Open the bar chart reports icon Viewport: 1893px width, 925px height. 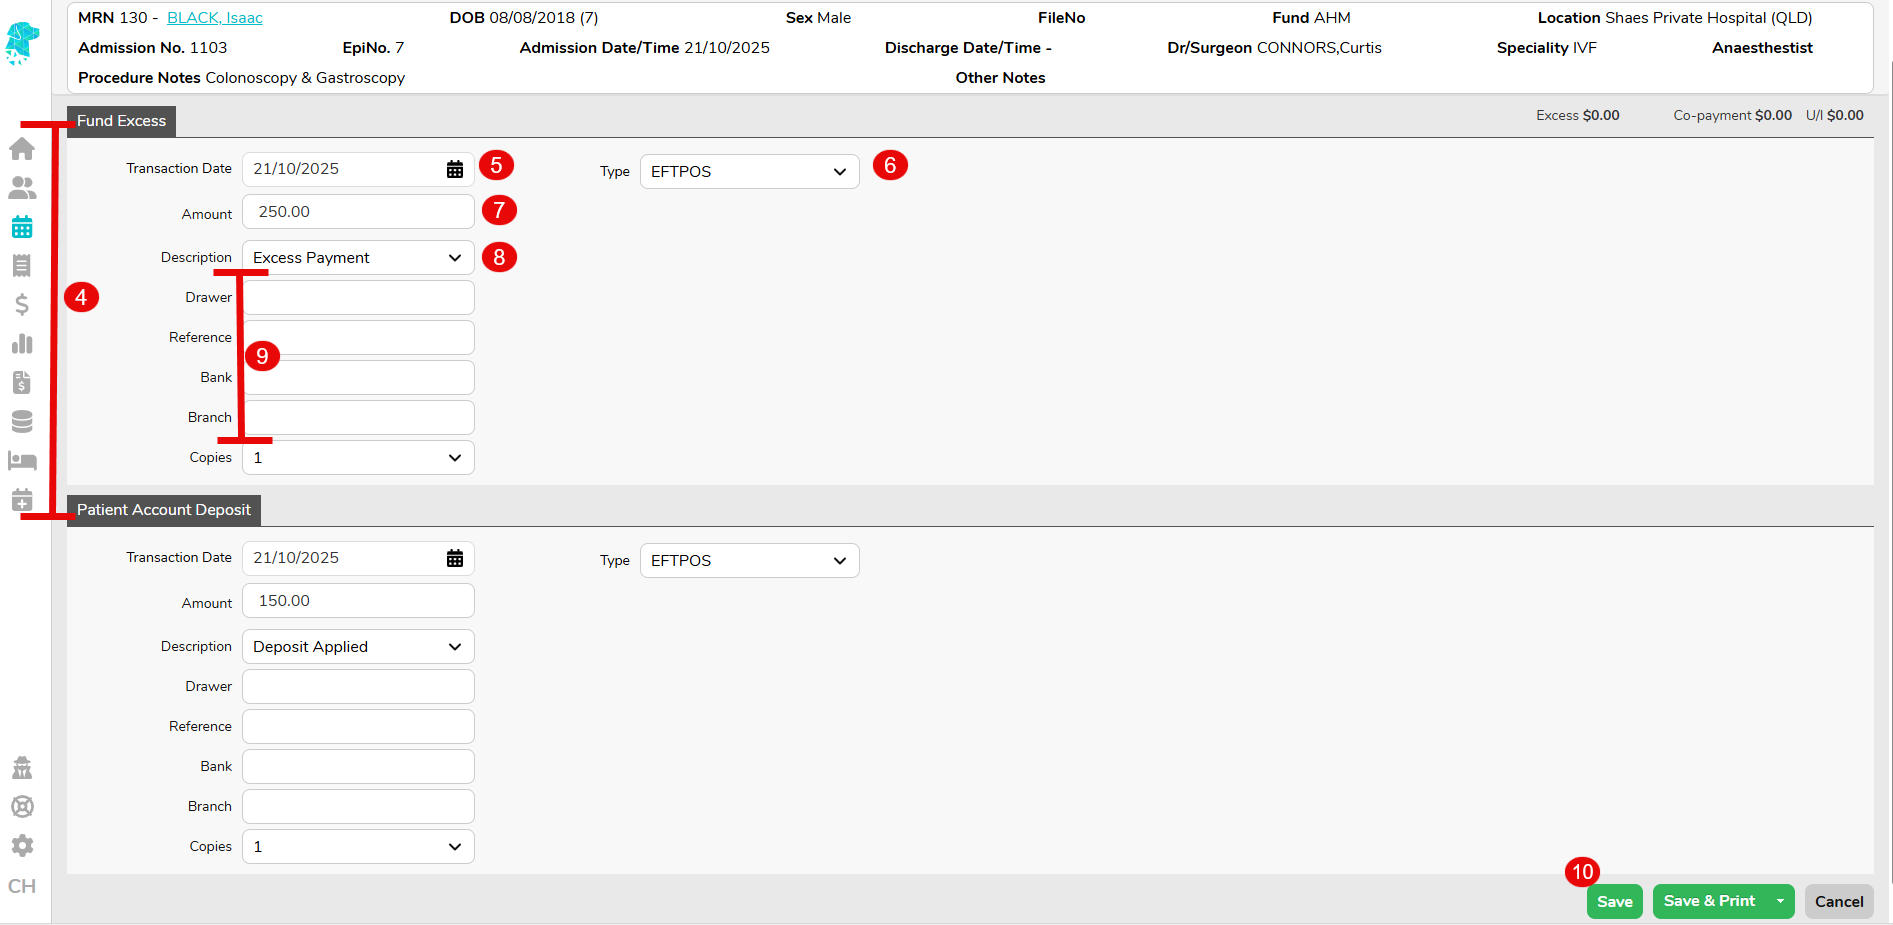pyautogui.click(x=22, y=344)
